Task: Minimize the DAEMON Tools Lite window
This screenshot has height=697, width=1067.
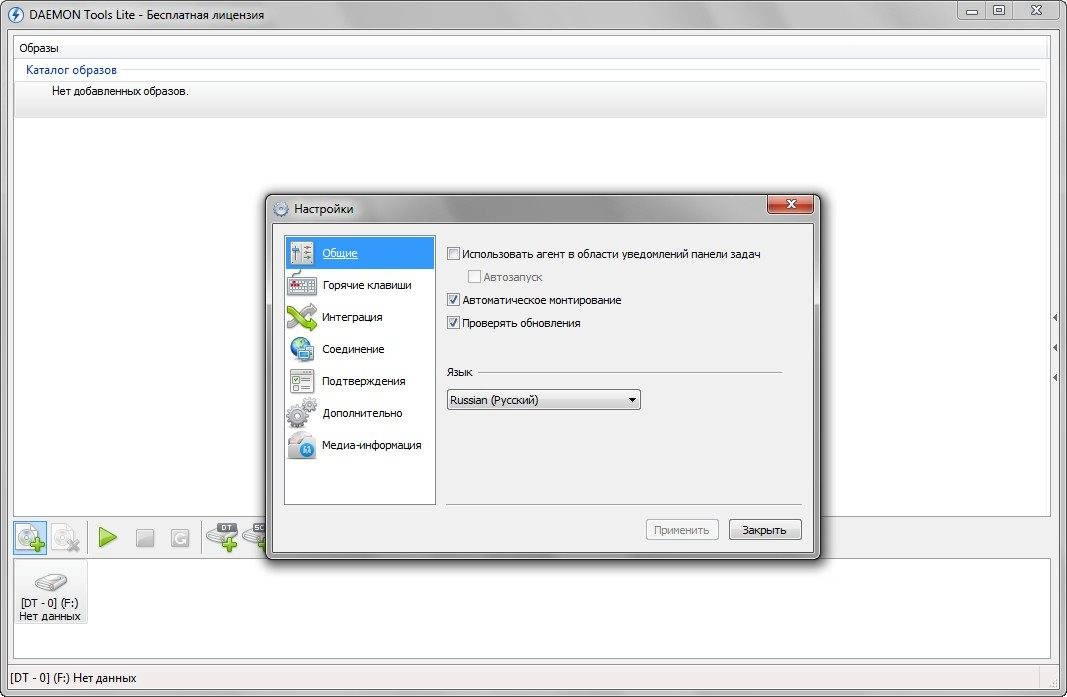Action: pyautogui.click(x=972, y=10)
